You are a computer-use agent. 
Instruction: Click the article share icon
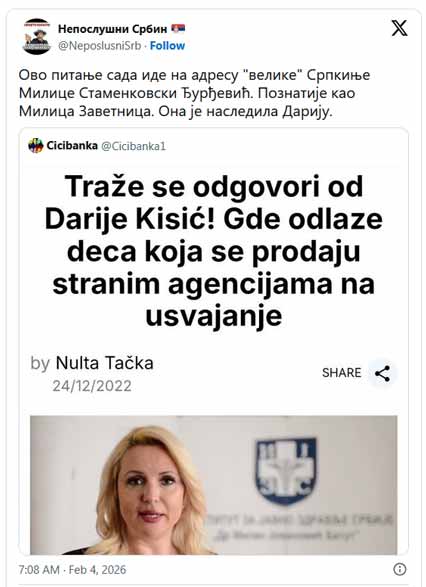tap(382, 373)
